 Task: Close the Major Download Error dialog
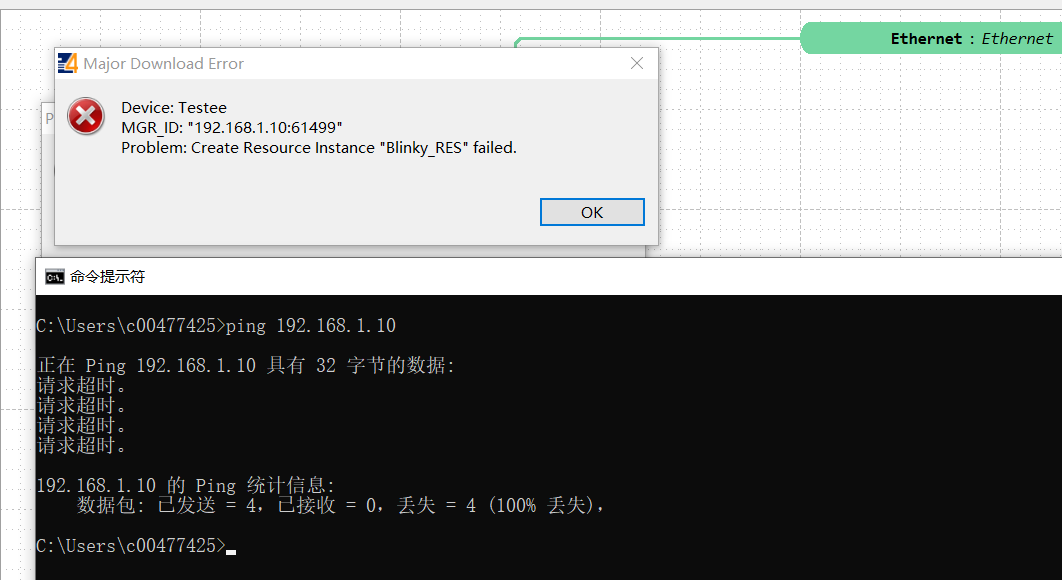[x=637, y=63]
